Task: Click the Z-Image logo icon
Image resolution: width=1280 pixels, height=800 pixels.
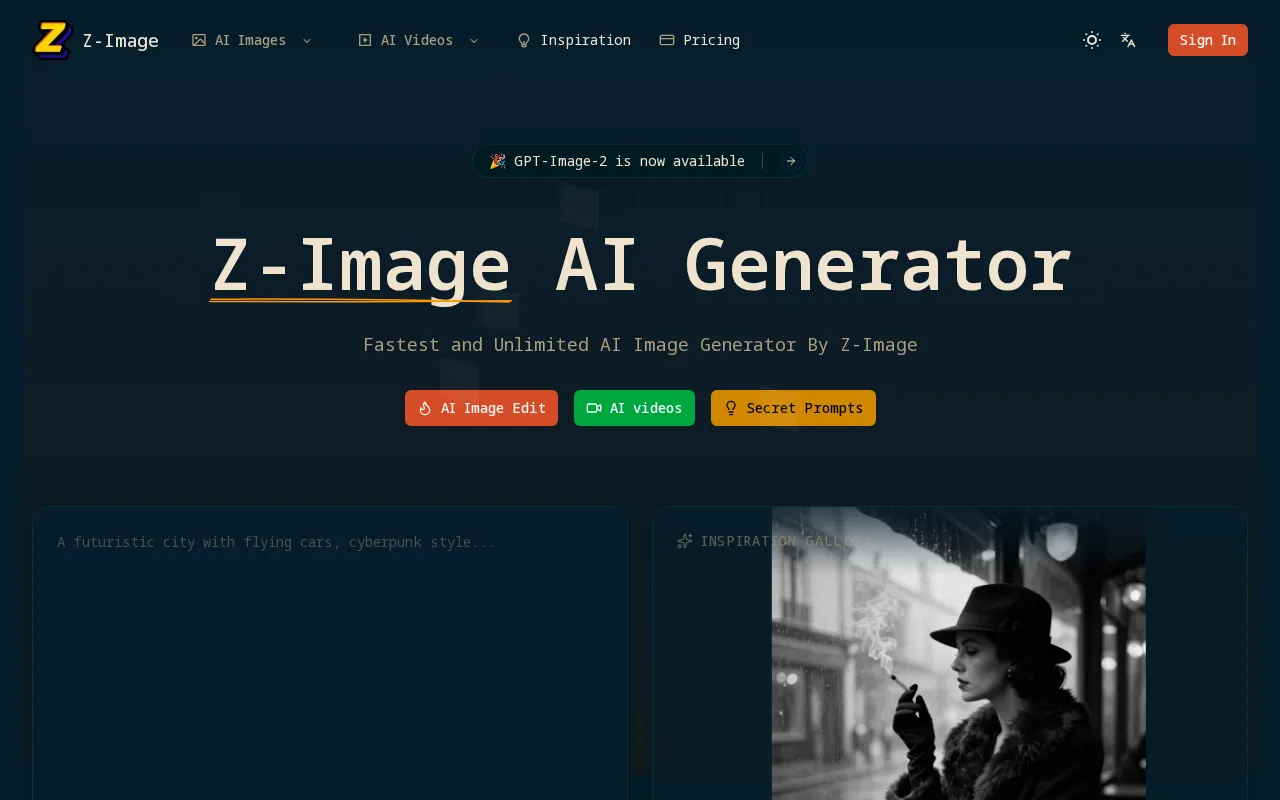Action: pos(53,40)
